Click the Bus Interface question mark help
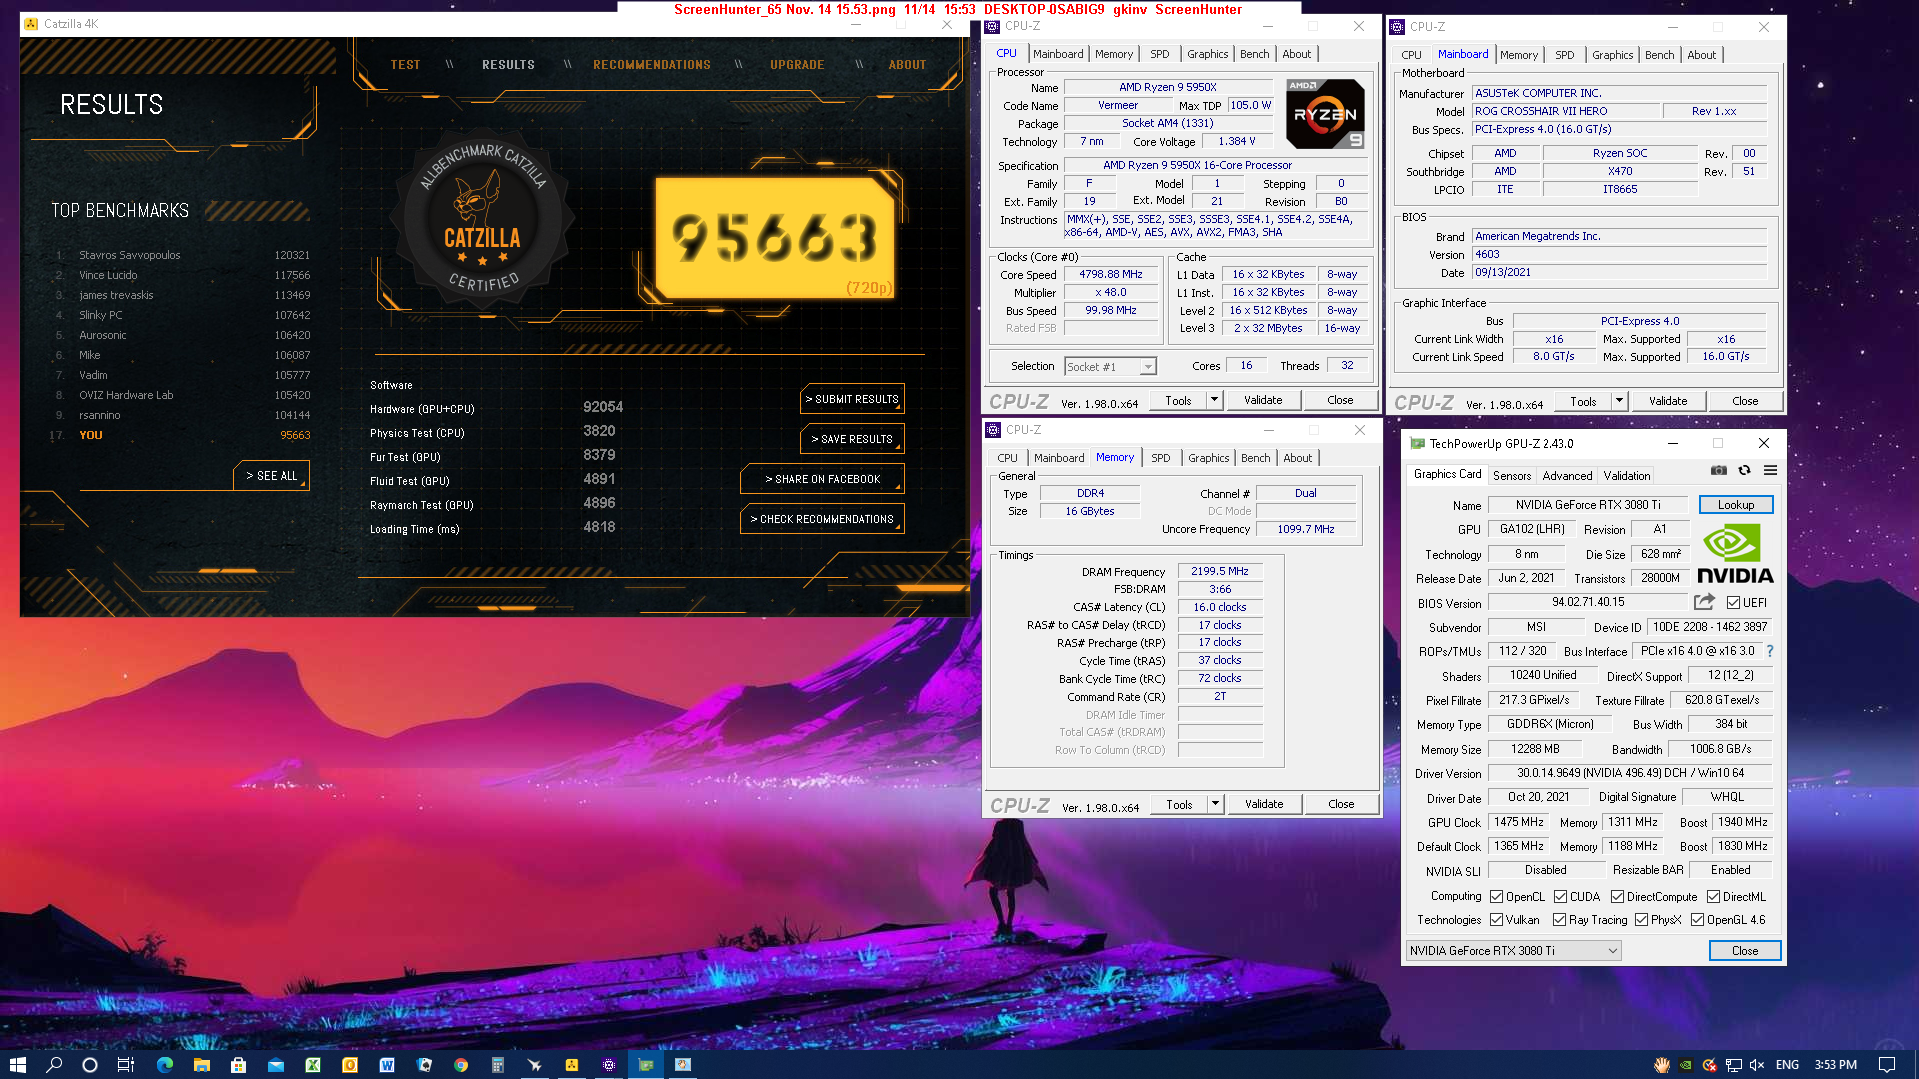 1769,651
